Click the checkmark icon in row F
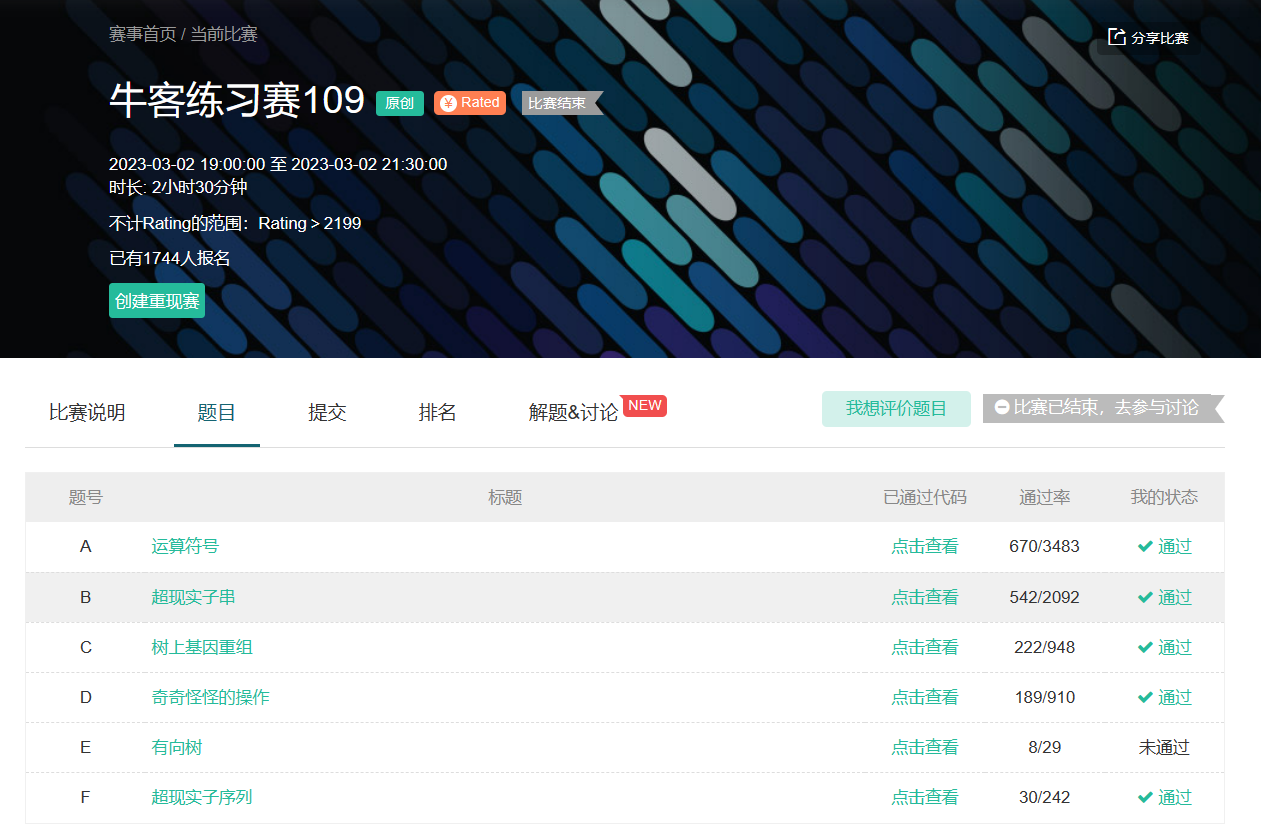The height and width of the screenshot is (839, 1261). click(1146, 797)
